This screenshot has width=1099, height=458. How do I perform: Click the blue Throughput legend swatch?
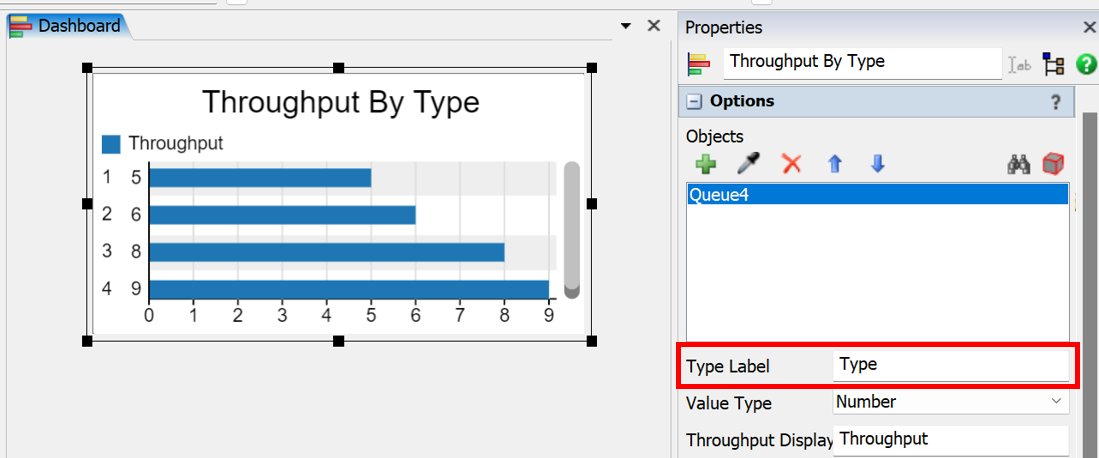point(111,144)
